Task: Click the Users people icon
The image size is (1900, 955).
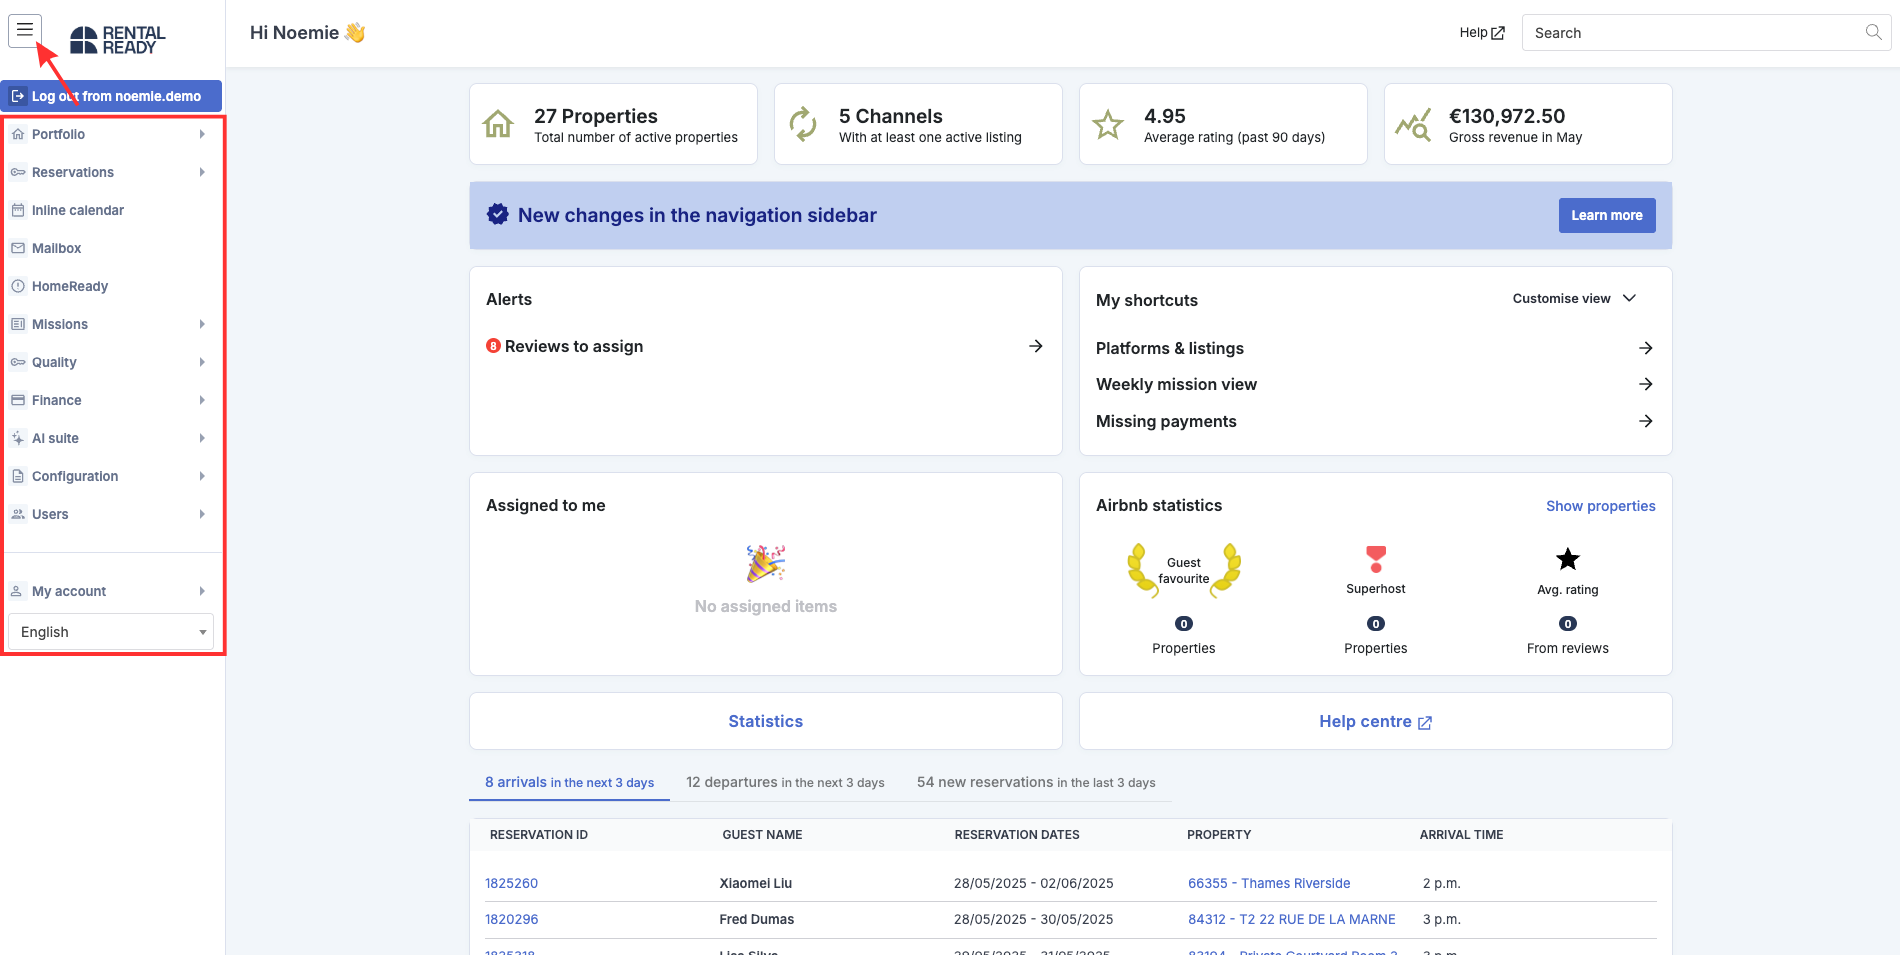Action: (x=18, y=514)
